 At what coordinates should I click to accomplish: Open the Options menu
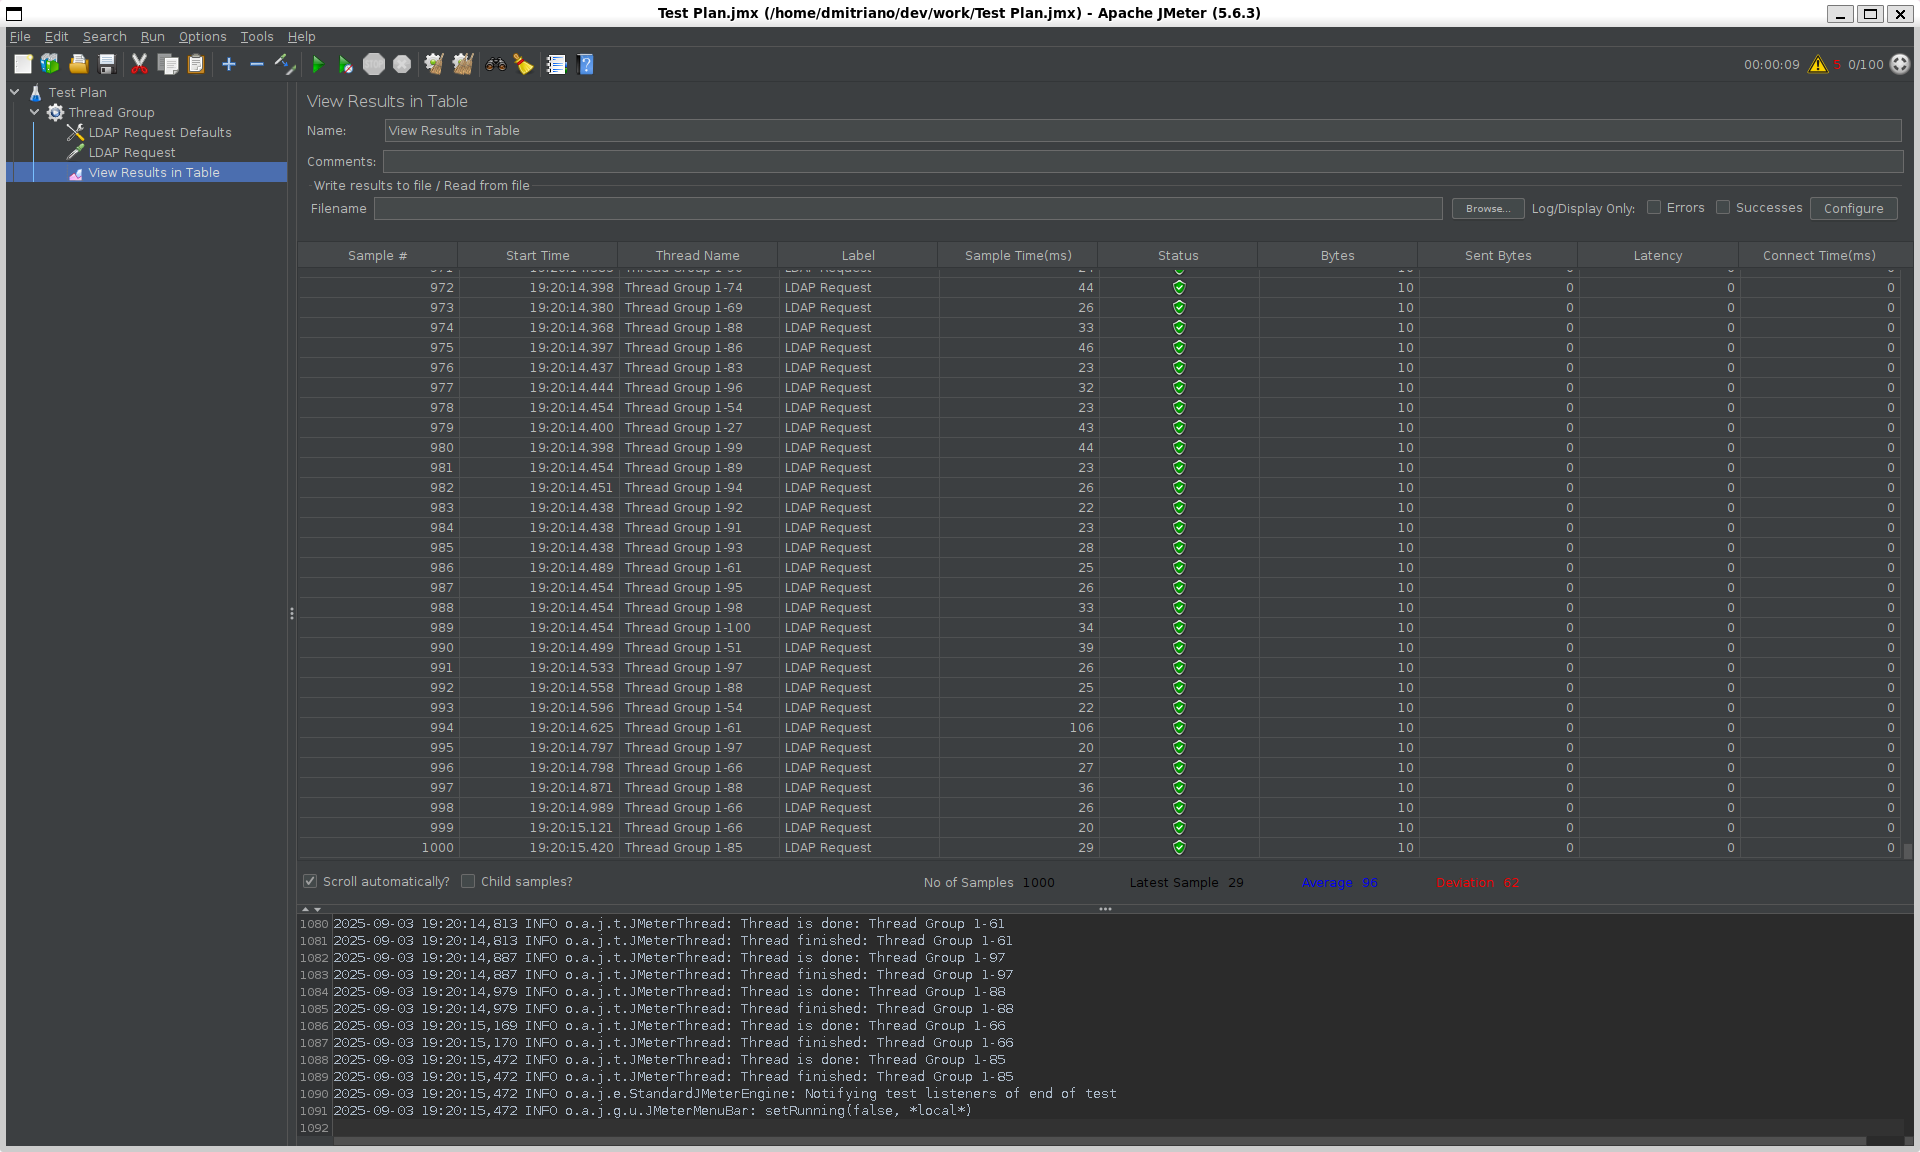tap(202, 36)
